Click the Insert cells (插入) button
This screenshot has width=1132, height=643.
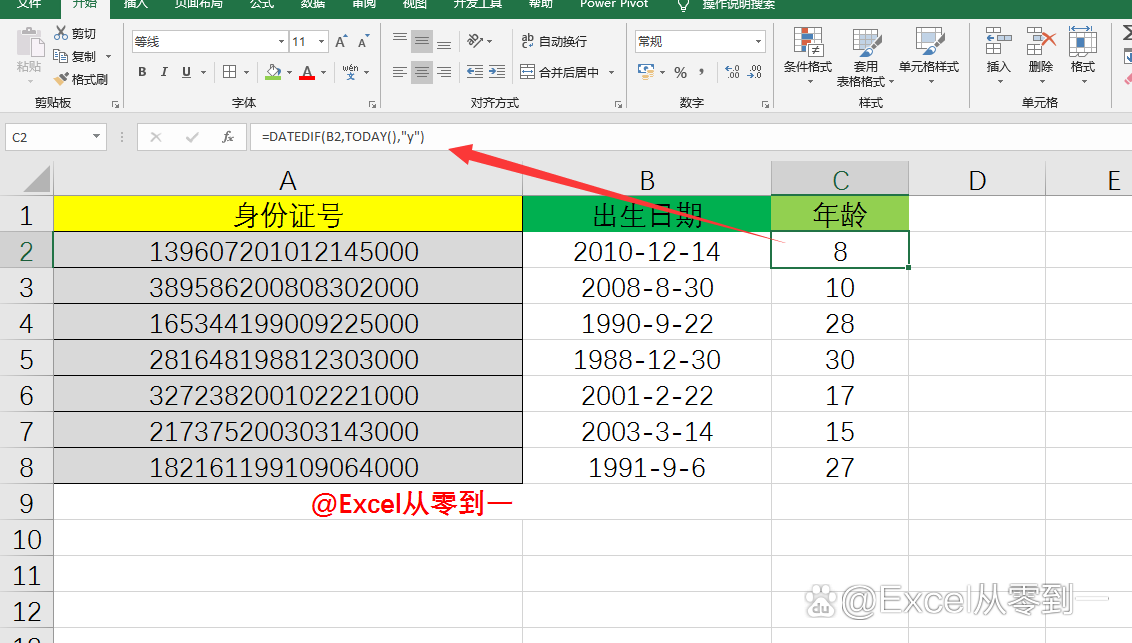[x=998, y=56]
